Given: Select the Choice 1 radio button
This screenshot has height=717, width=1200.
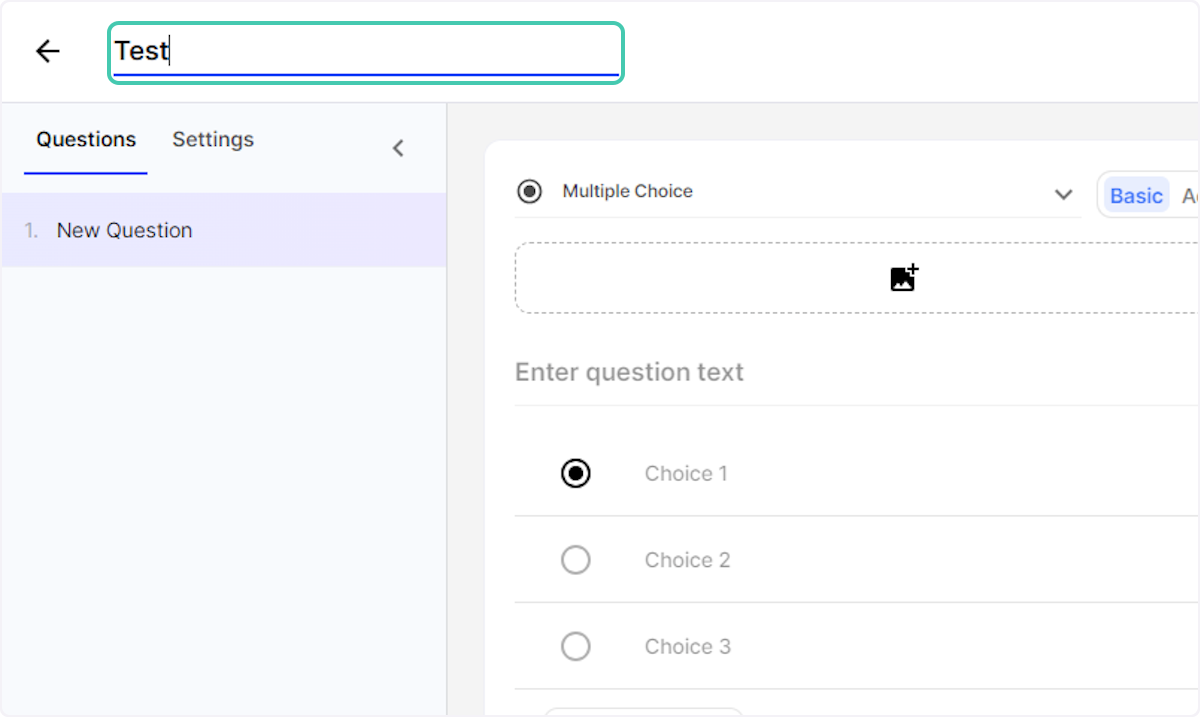Looking at the screenshot, I should [x=576, y=473].
